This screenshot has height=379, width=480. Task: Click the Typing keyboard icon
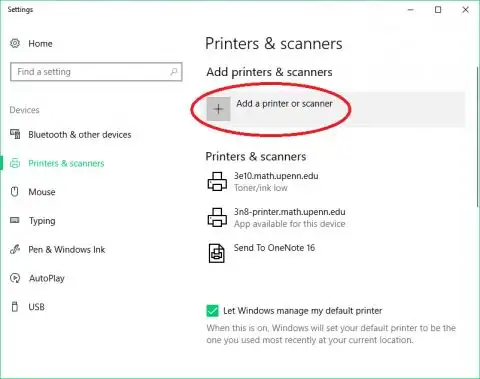[15, 220]
